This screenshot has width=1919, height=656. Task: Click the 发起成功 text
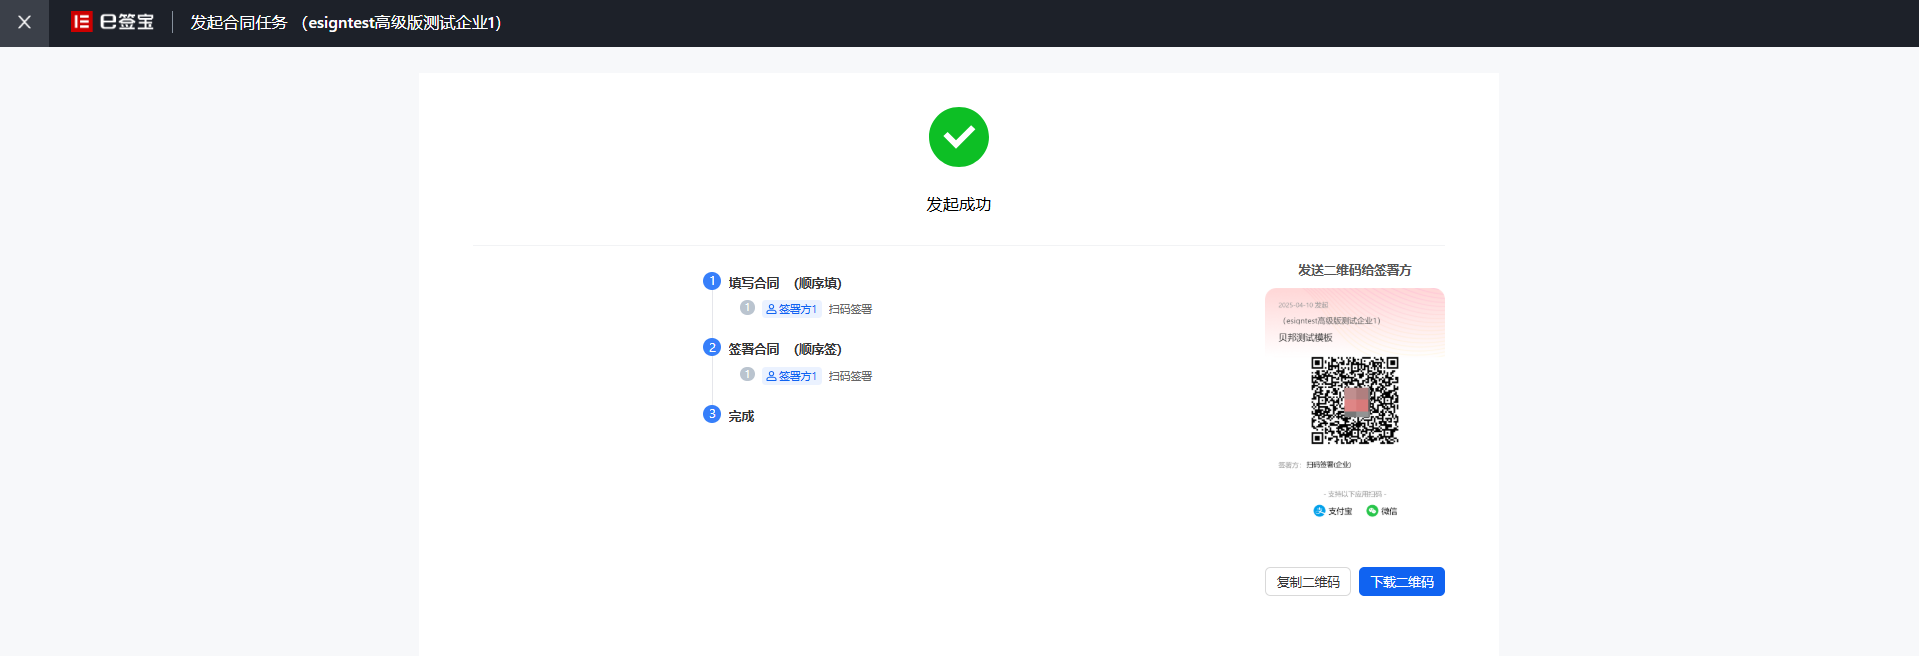(958, 204)
